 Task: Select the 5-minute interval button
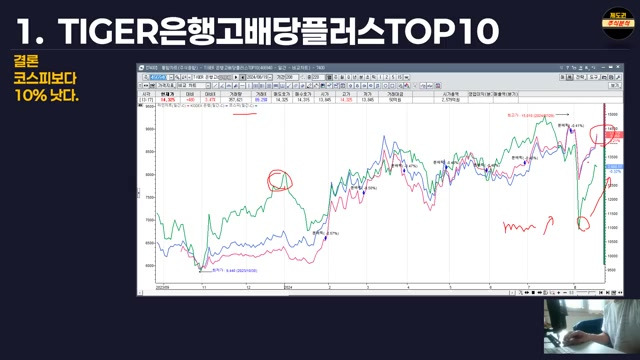pos(393,77)
